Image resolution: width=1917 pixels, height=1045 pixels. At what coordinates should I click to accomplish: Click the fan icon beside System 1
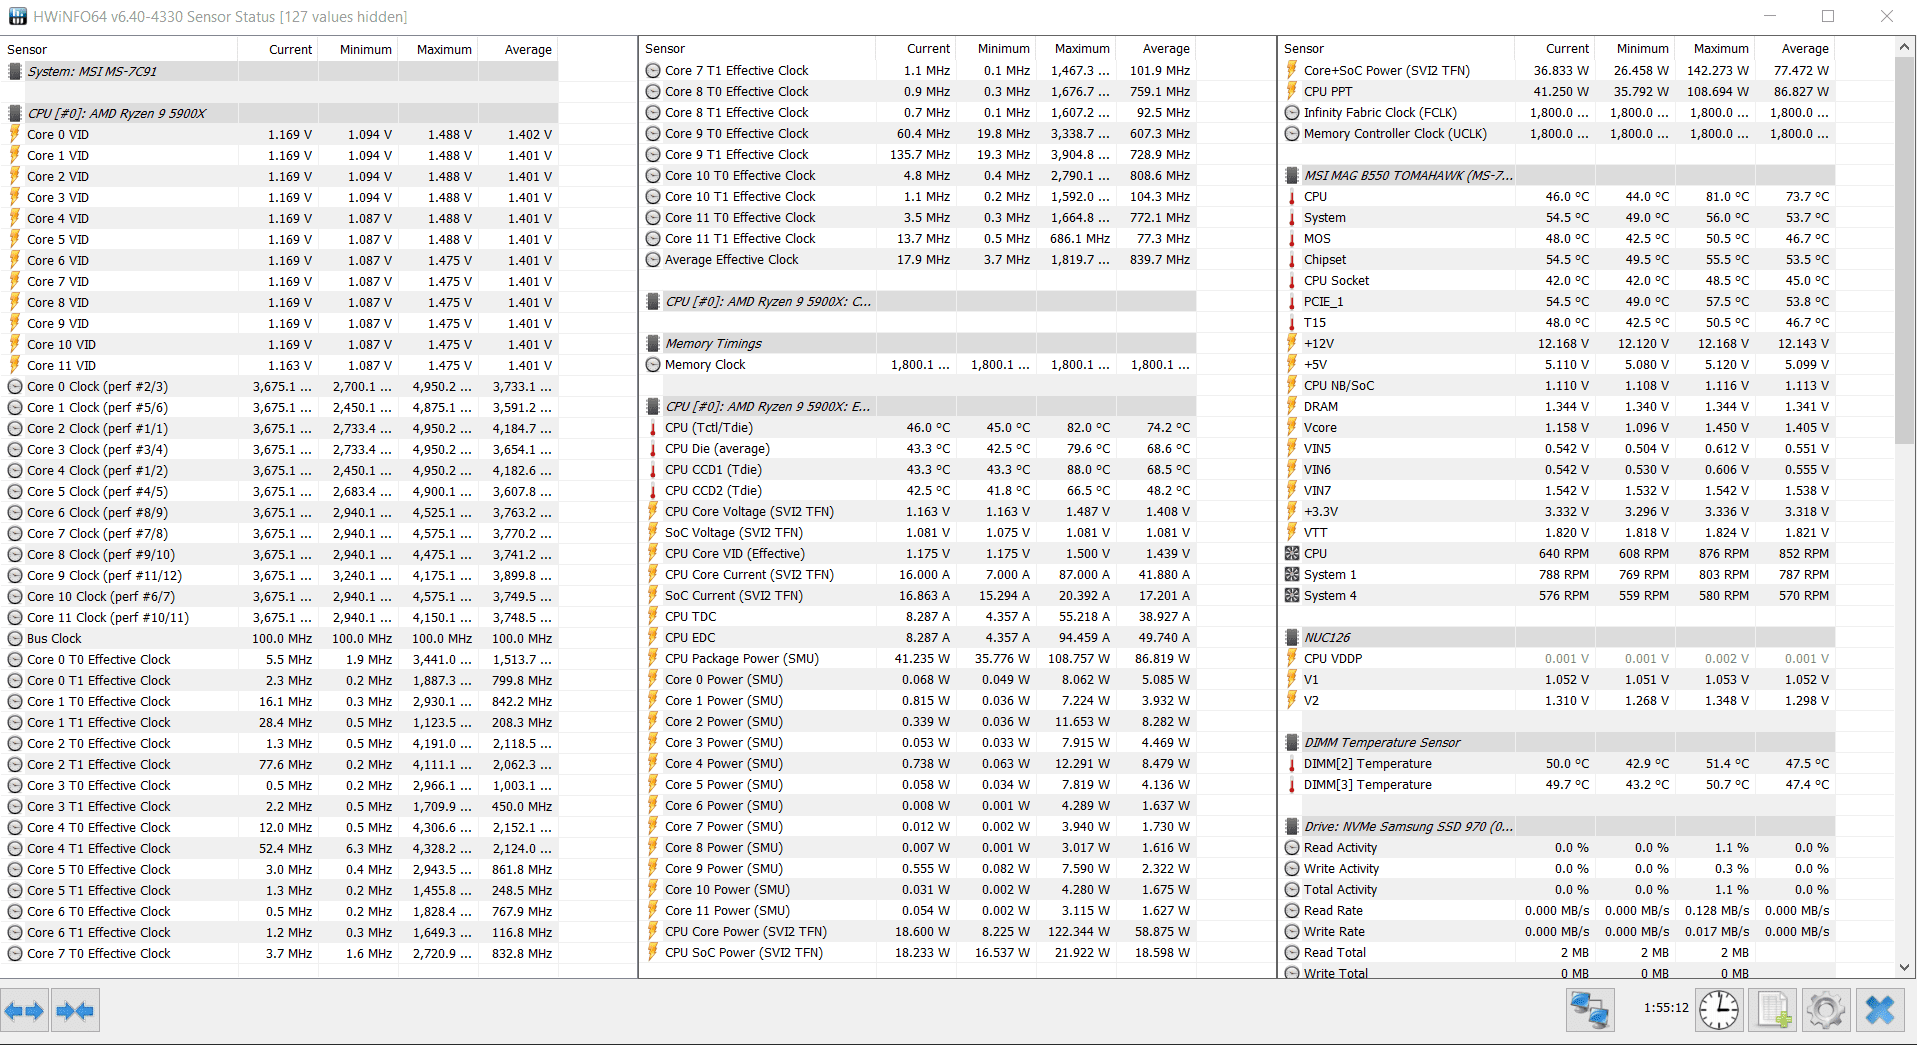(x=1292, y=575)
